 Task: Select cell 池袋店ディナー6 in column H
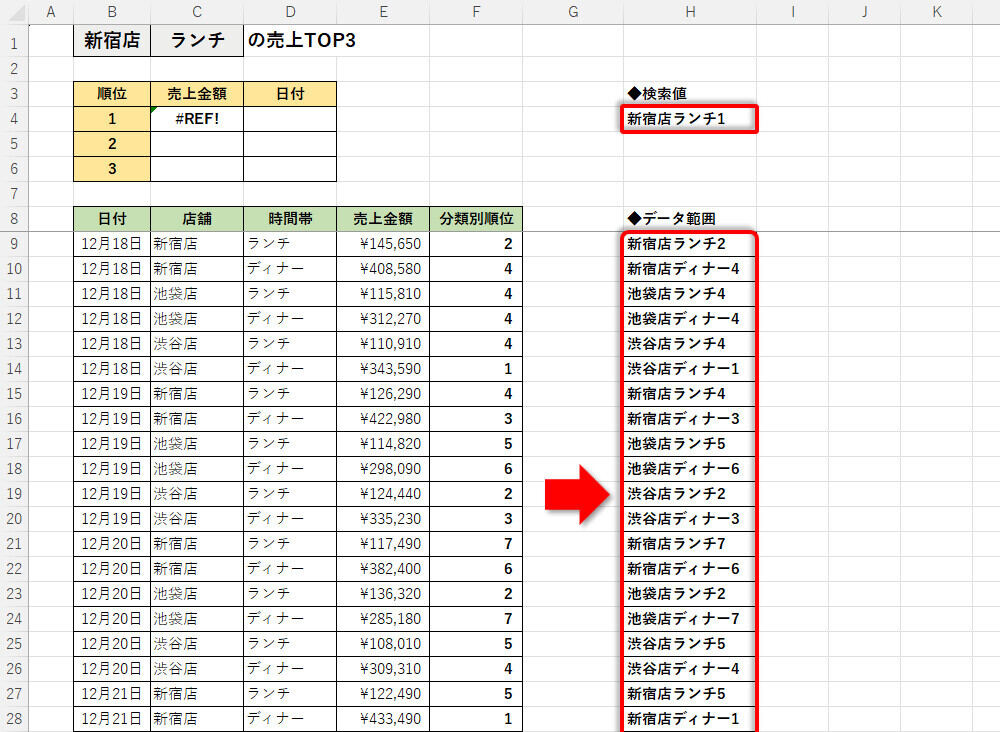690,469
